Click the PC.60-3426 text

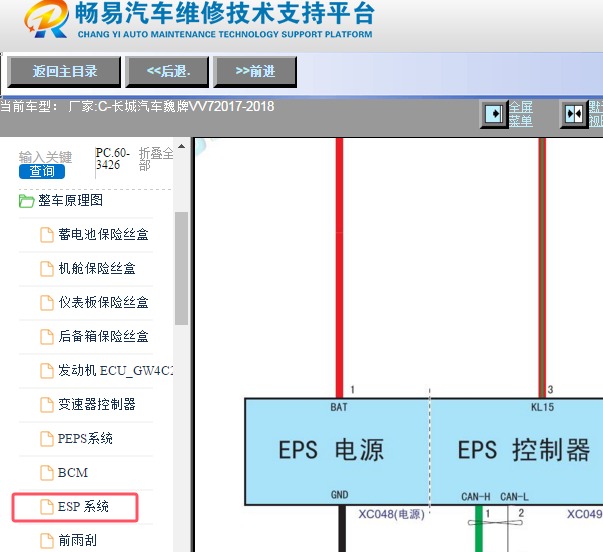tap(112, 158)
